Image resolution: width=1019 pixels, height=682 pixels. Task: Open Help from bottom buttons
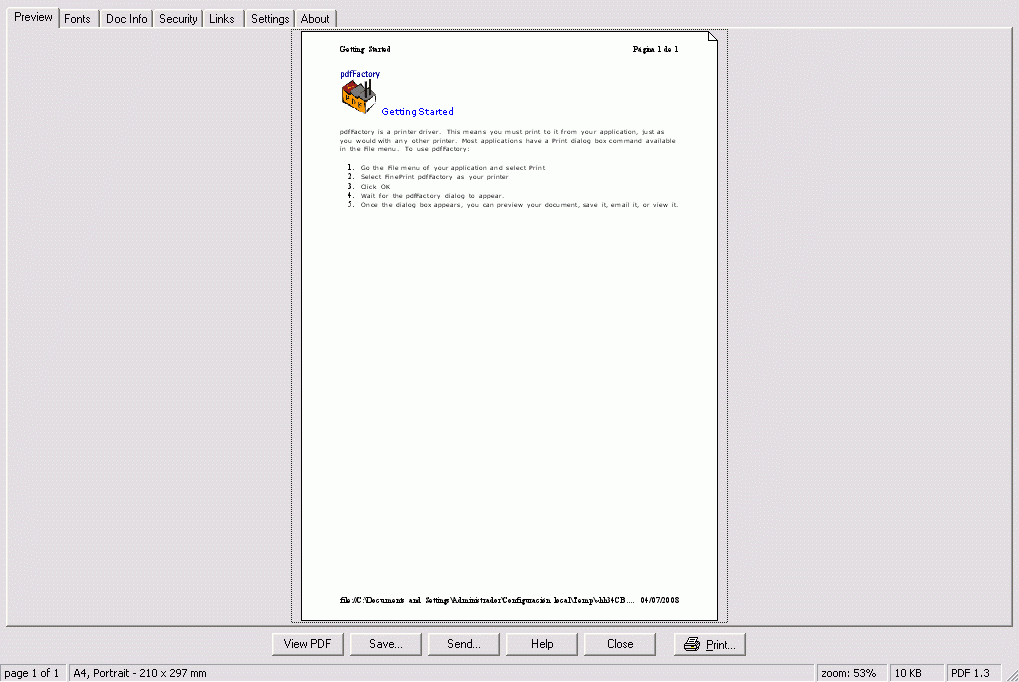tap(541, 644)
